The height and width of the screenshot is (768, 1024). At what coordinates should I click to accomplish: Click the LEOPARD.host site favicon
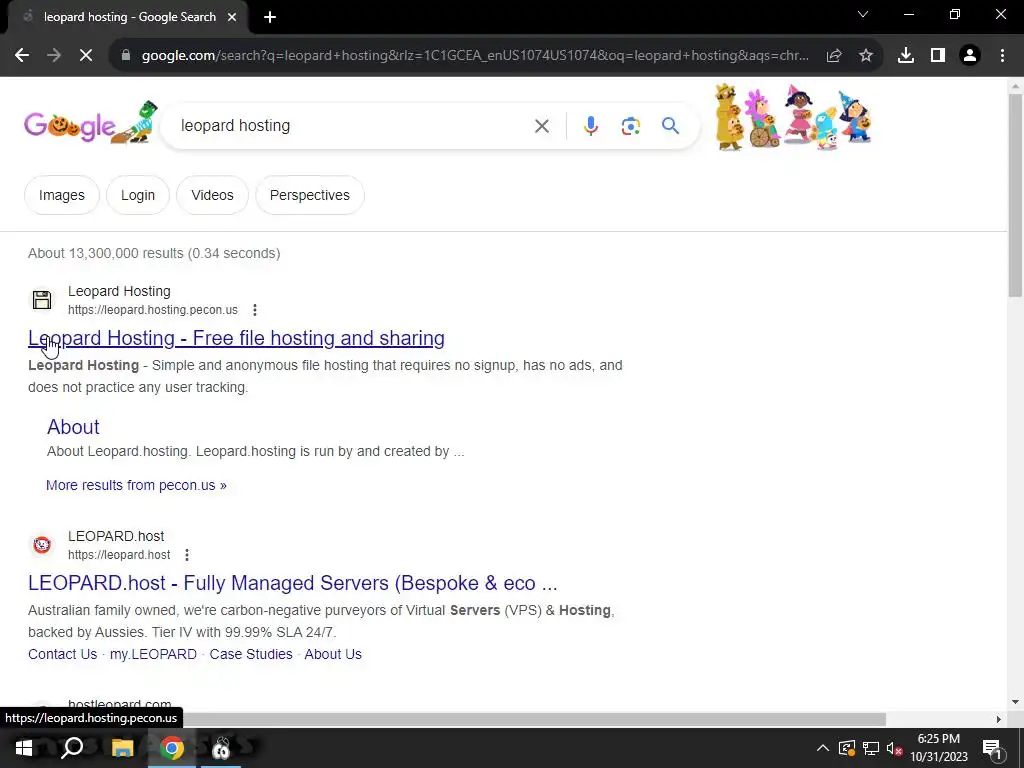(42, 545)
